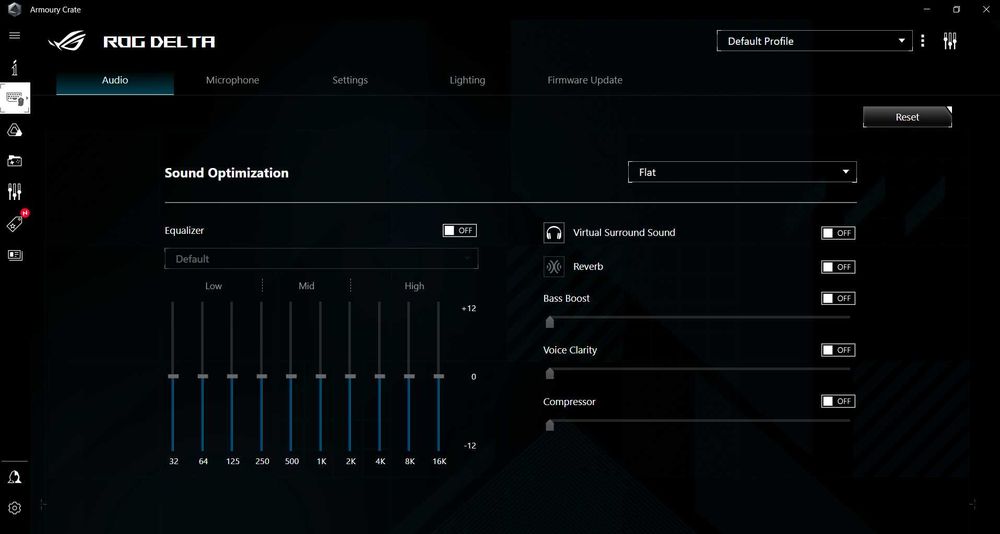Enable the Reverb toggle
Screen dimensions: 1000x534
838,267
